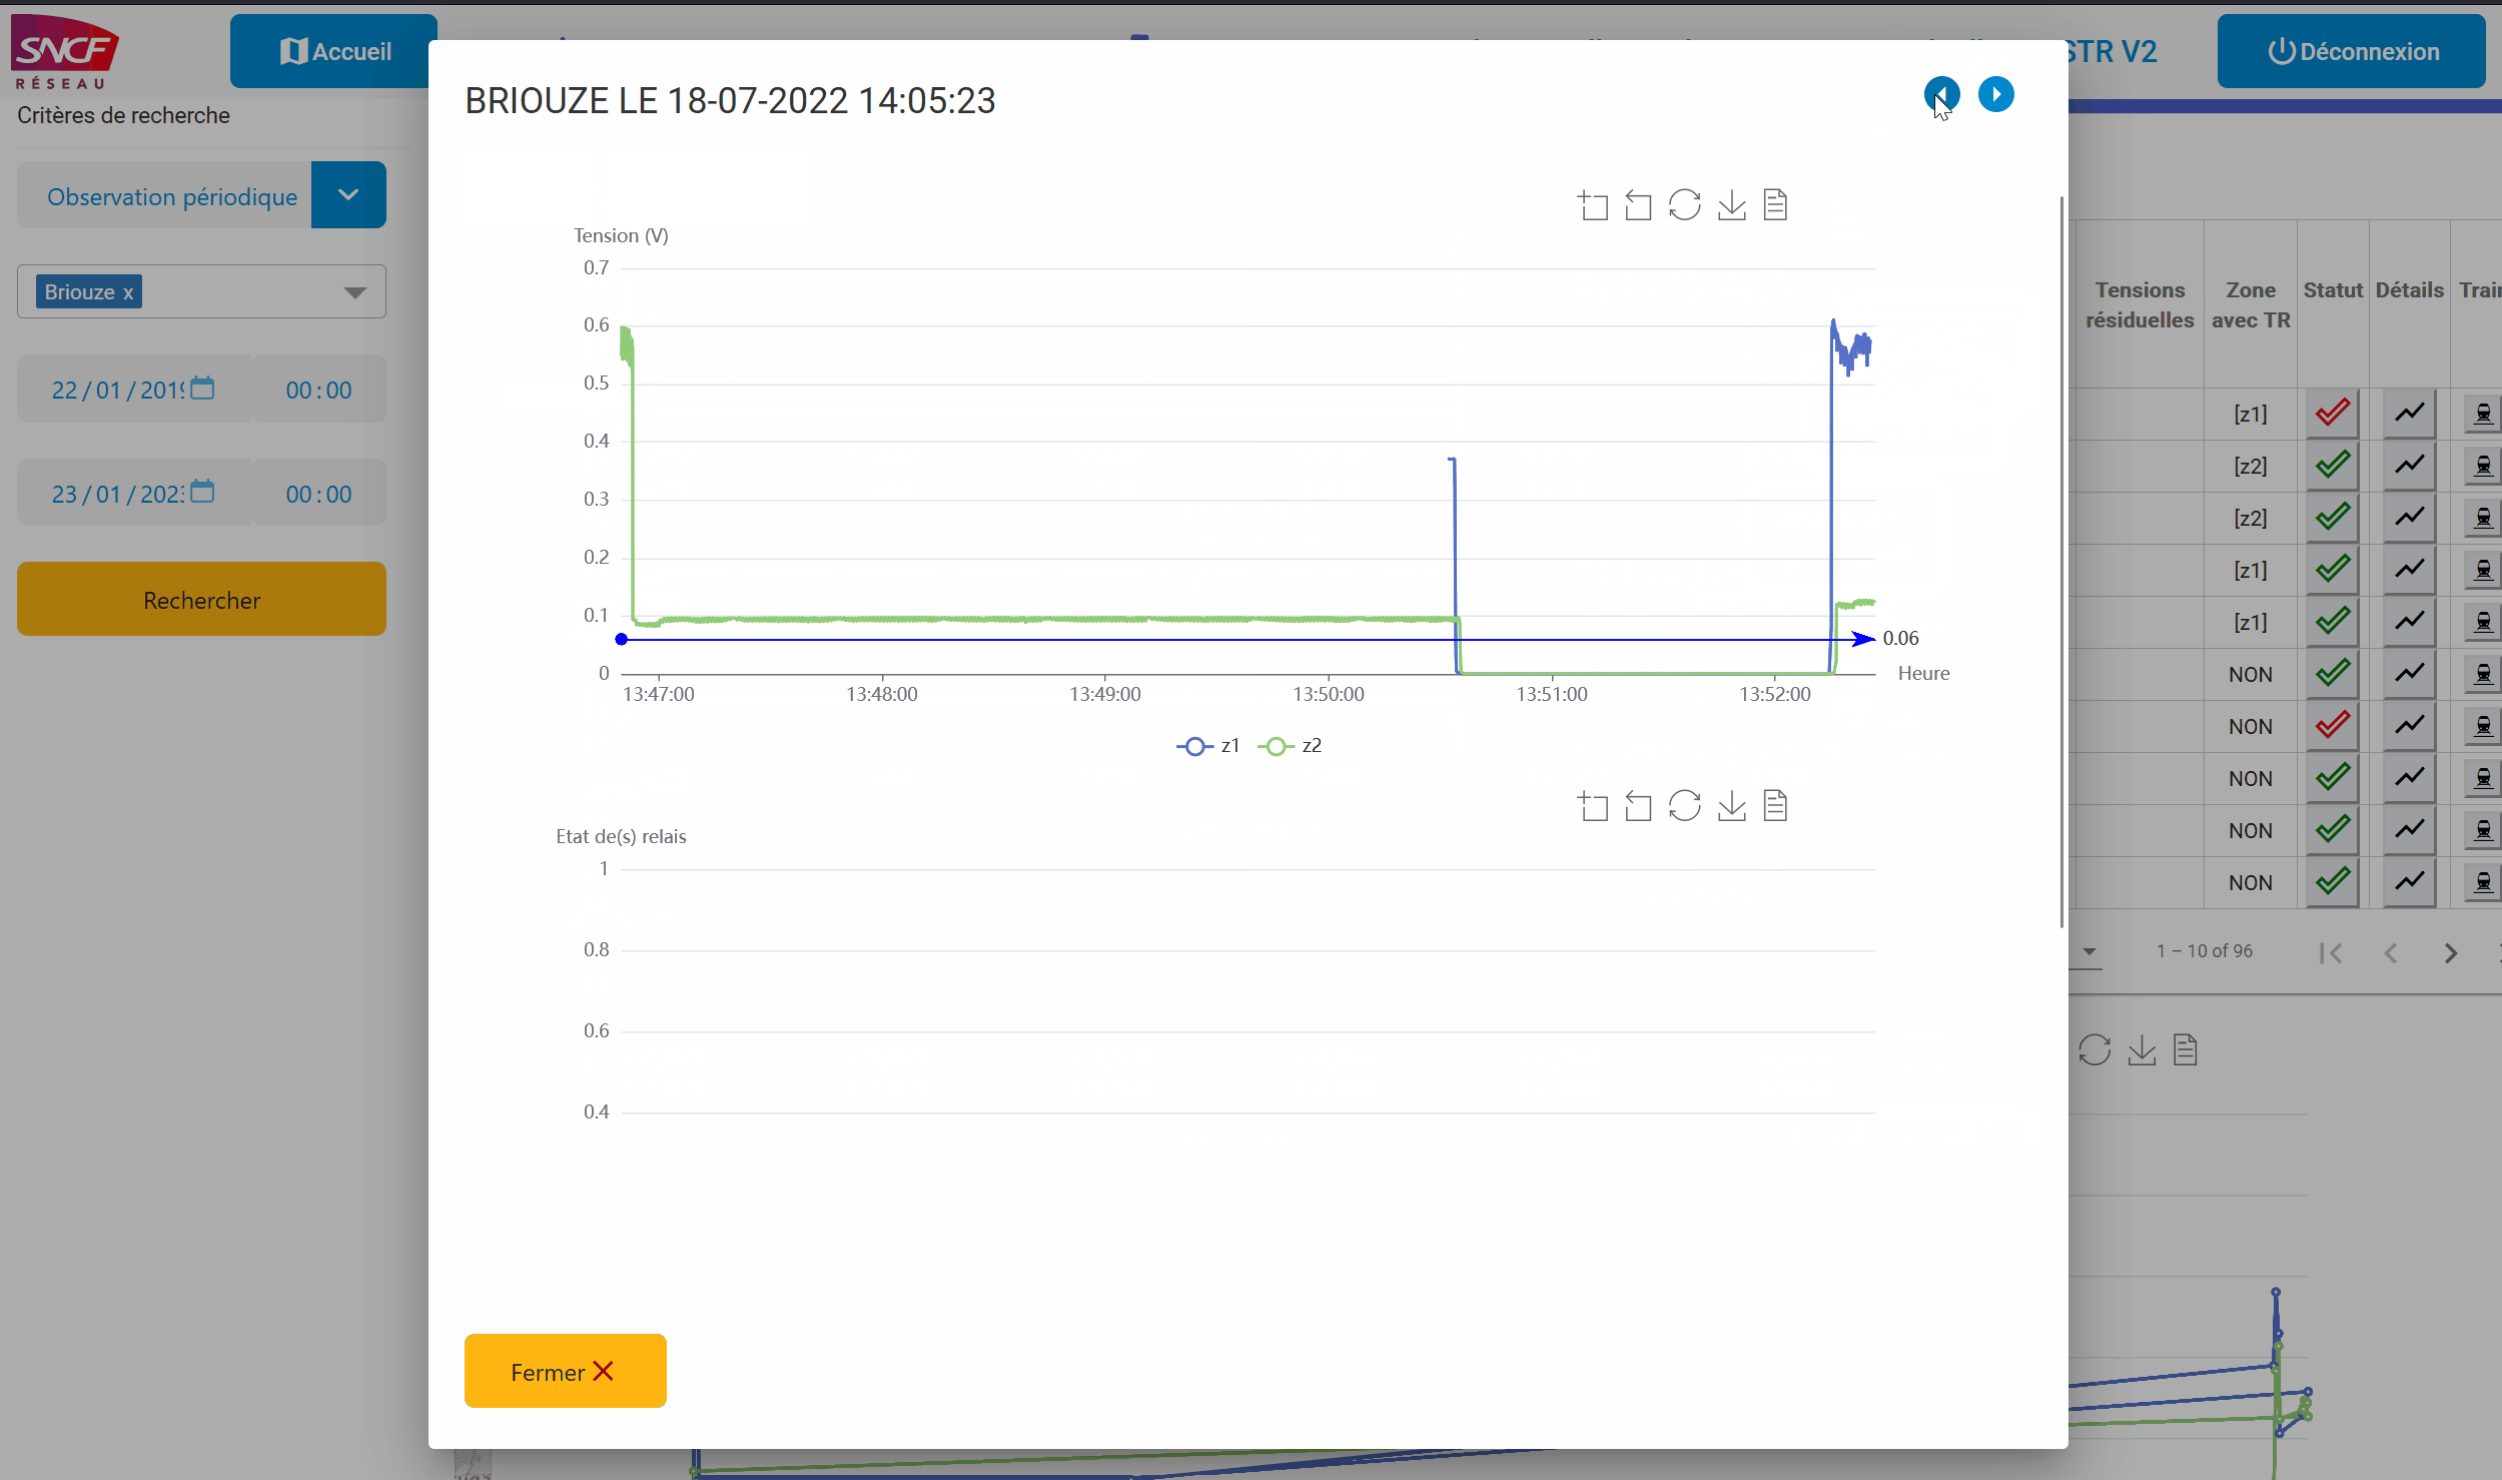The height and width of the screenshot is (1480, 2502).
Task: Expand the Observation périodique dropdown
Action: click(348, 195)
